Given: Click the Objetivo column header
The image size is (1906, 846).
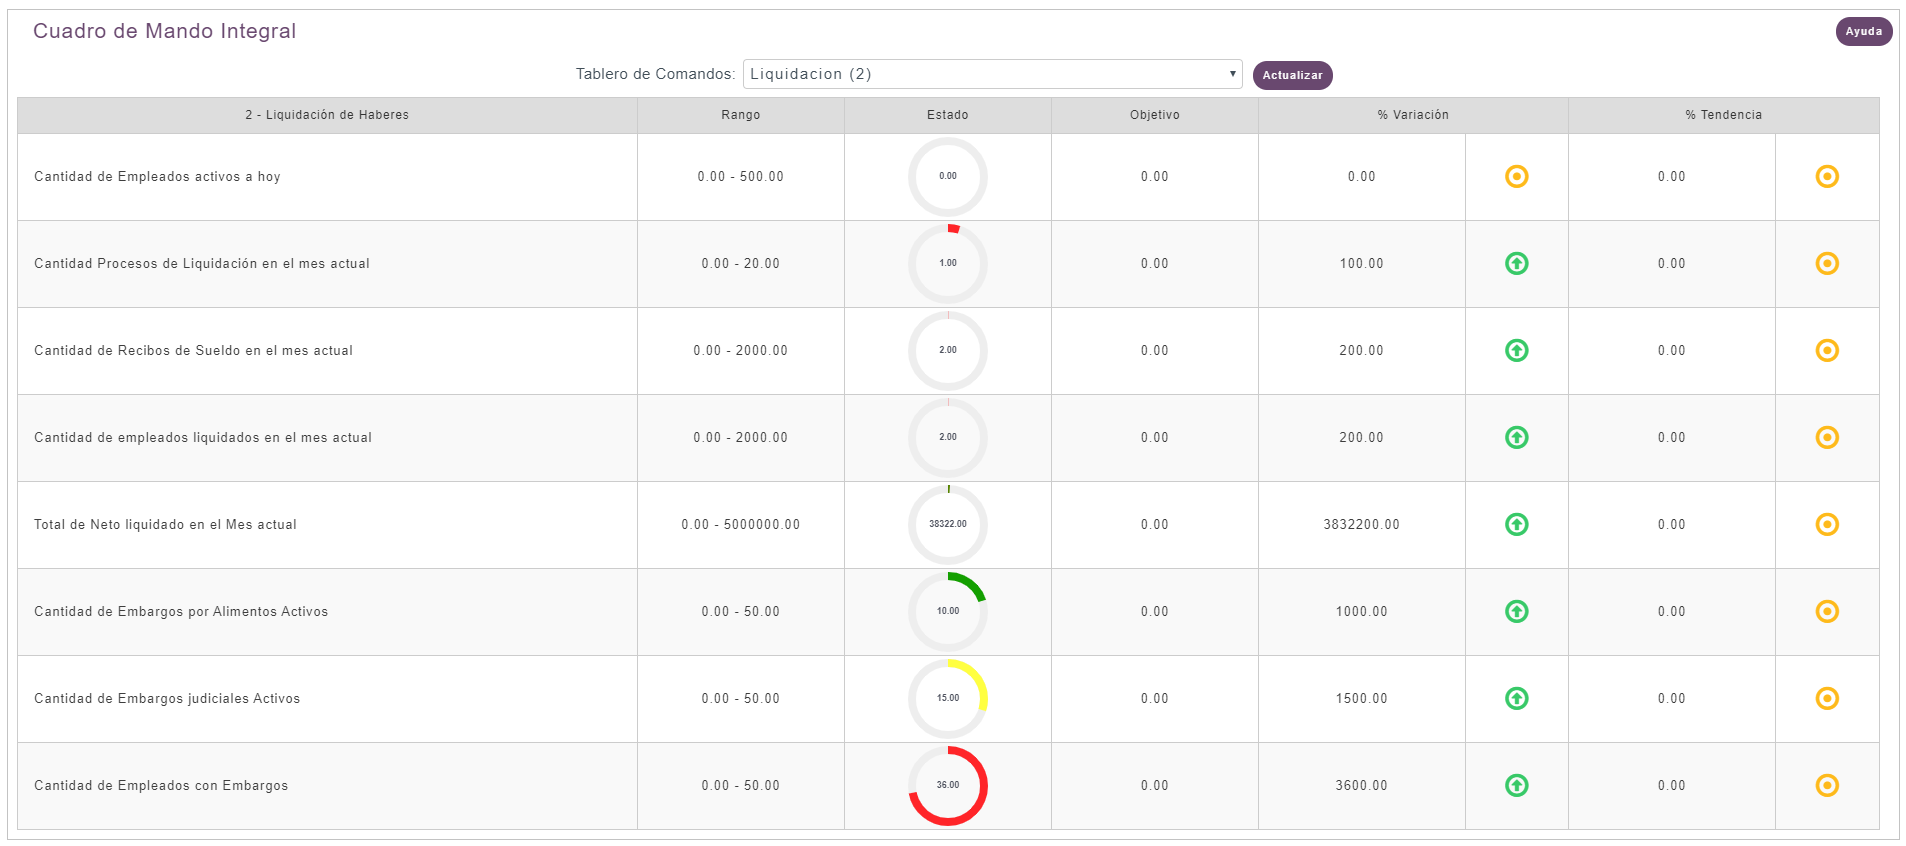Looking at the screenshot, I should [1155, 115].
